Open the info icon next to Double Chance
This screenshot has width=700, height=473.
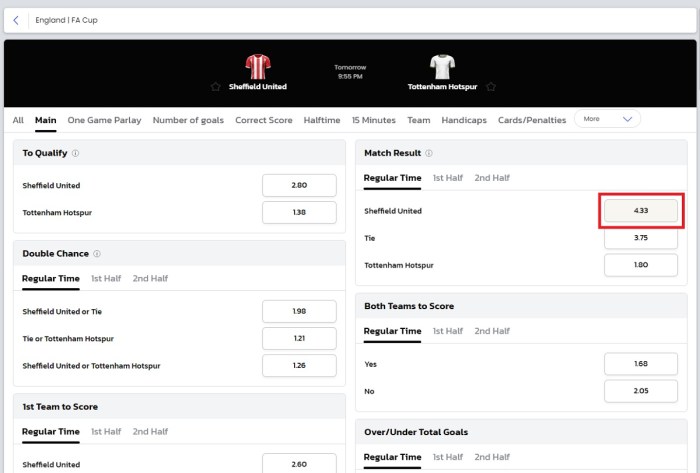[97, 253]
